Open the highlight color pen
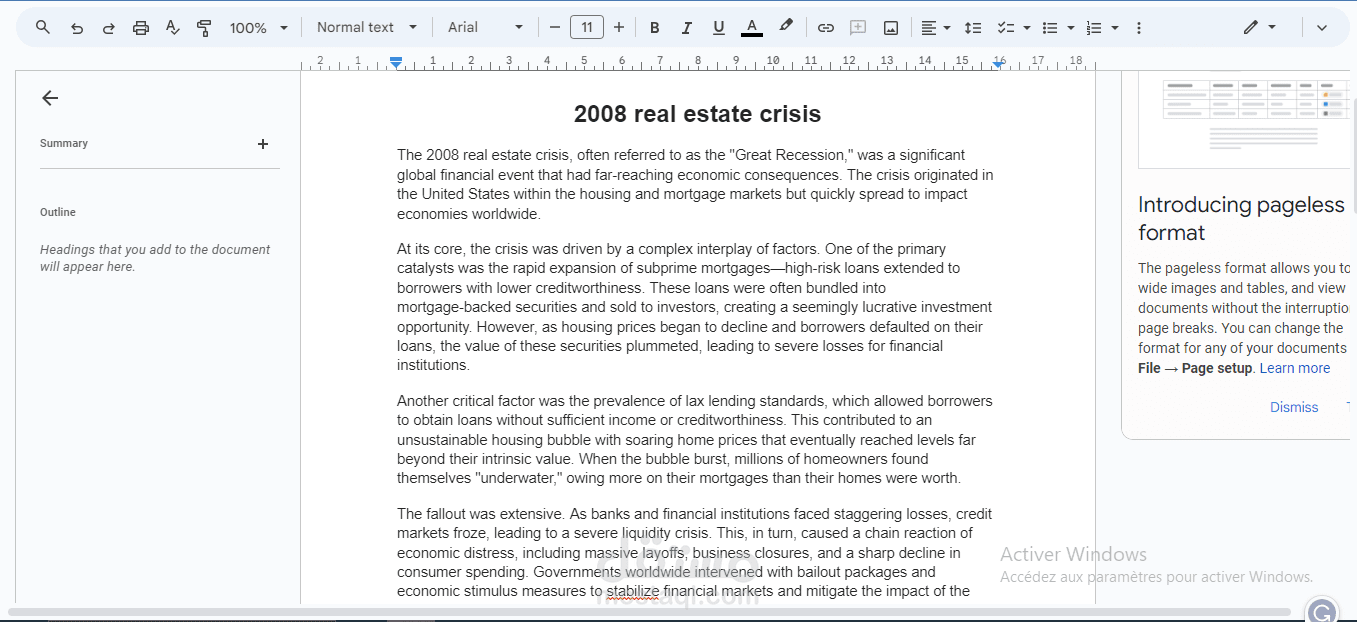Image resolution: width=1357 pixels, height=622 pixels. [x=786, y=27]
